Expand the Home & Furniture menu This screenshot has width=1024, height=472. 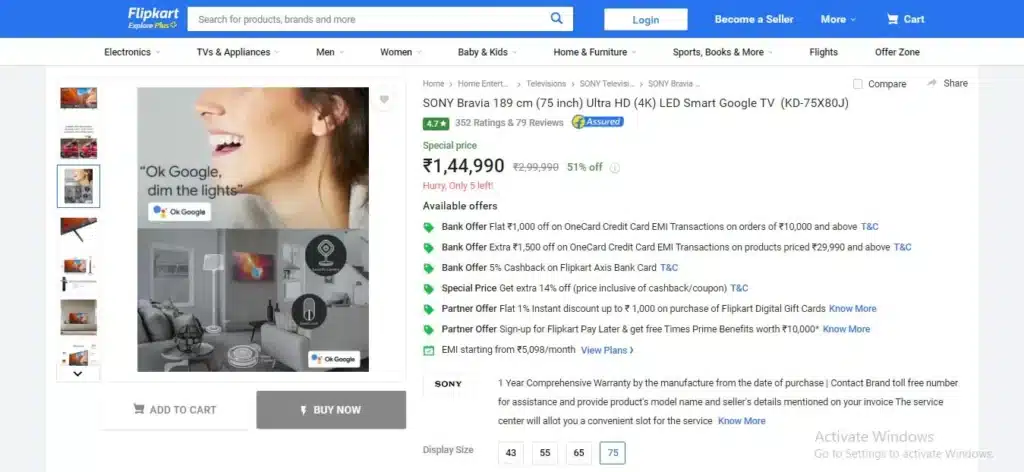coord(595,52)
